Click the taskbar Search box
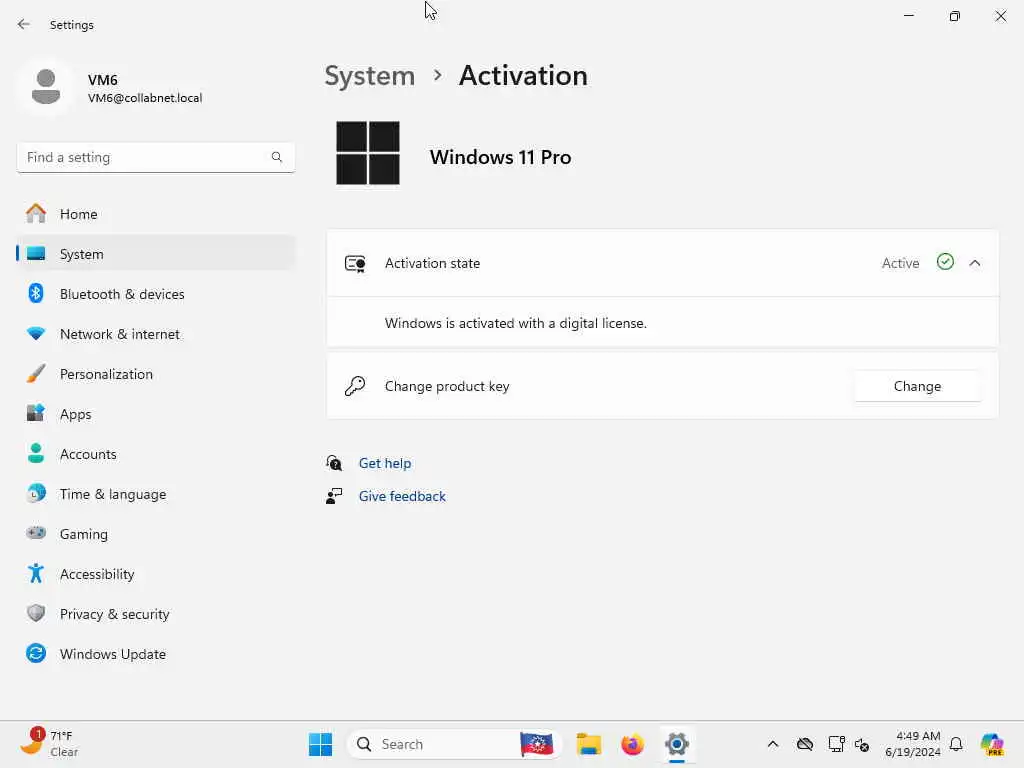Screen dimensions: 1024x768 (455, 744)
